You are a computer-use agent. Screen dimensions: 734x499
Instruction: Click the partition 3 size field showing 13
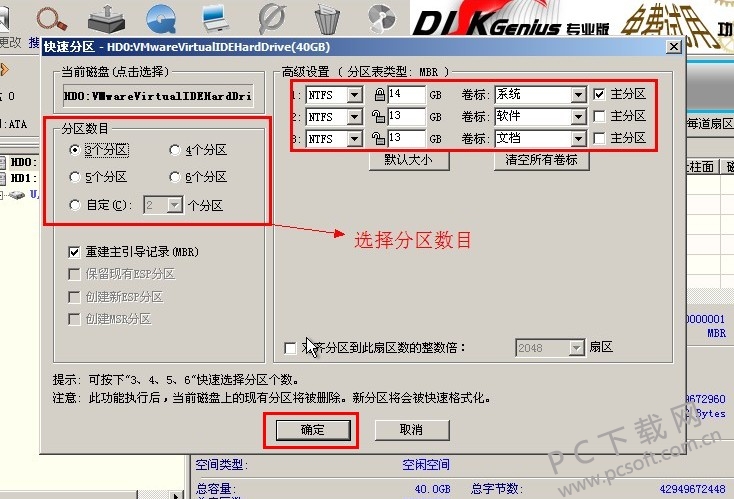click(406, 139)
